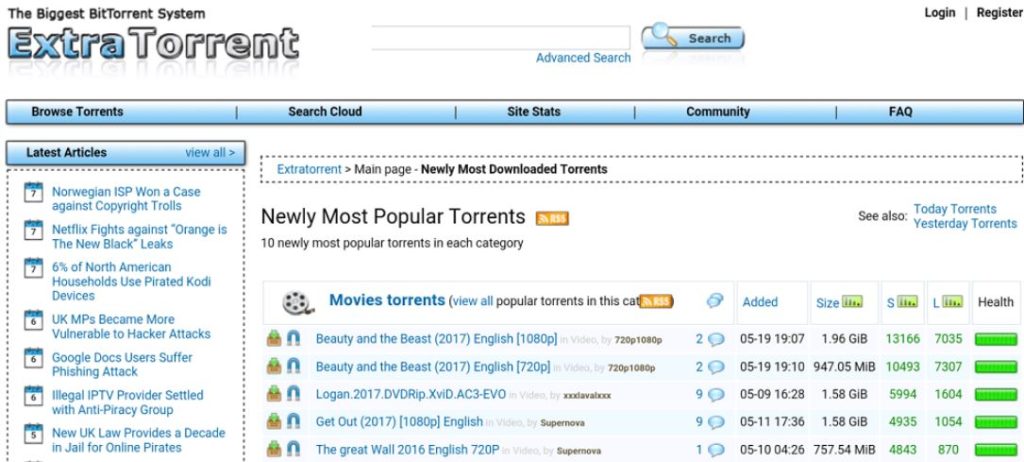1024x462 pixels.
Task: Open Get Out (2017) [1080p] English torrent
Action: point(399,422)
